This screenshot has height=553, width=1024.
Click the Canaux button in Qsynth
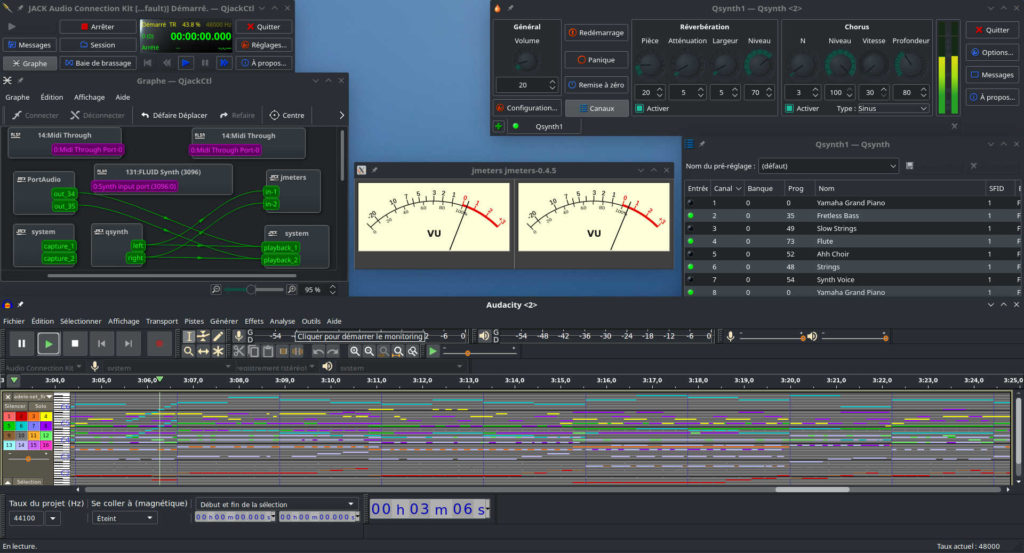tap(596, 108)
